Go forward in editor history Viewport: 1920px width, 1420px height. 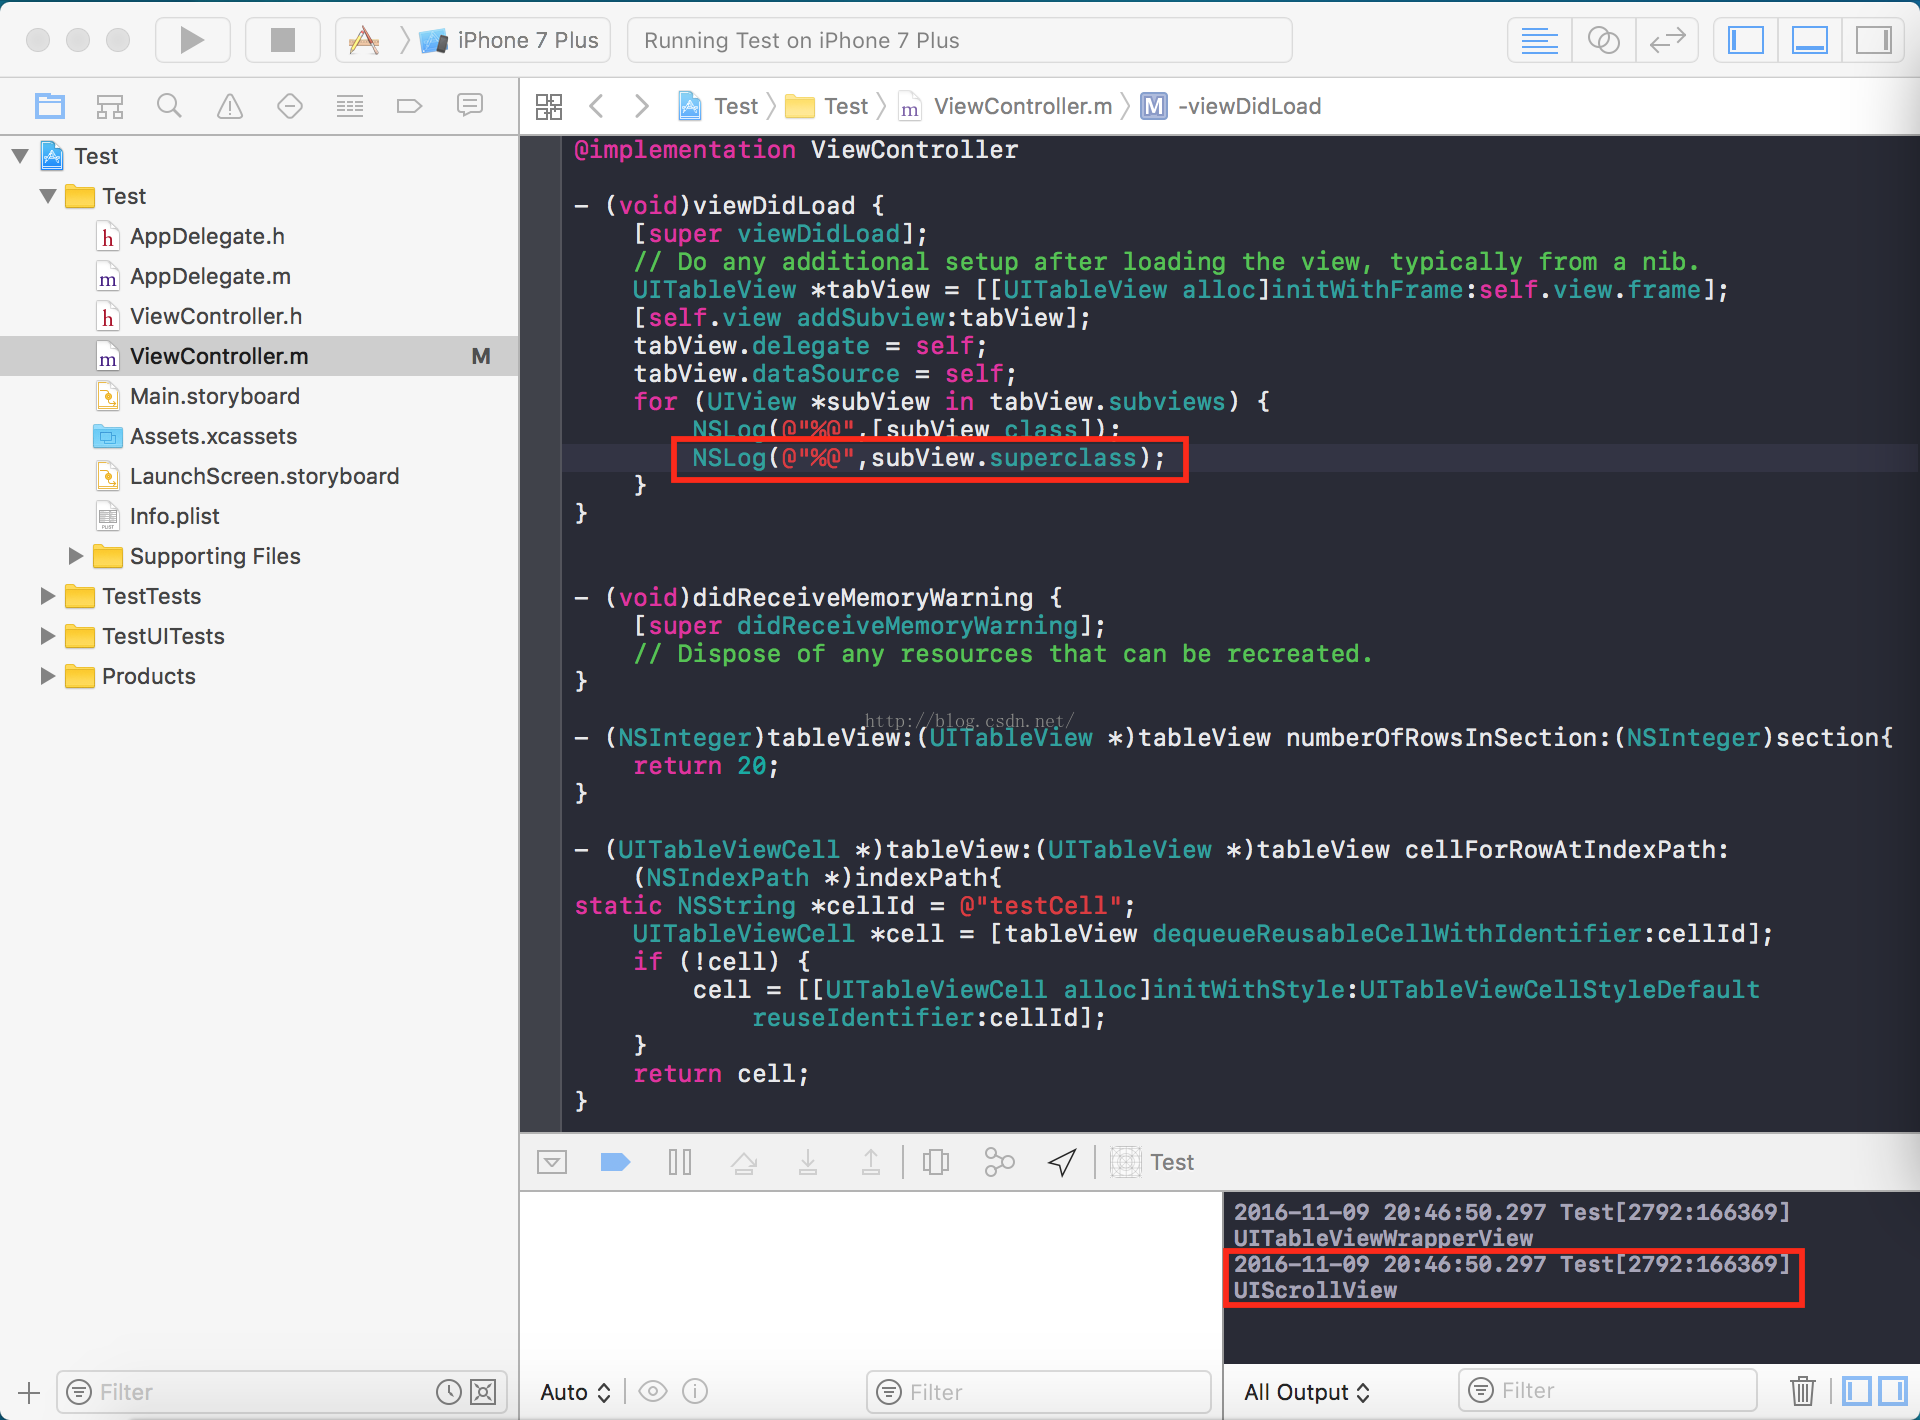pos(642,106)
